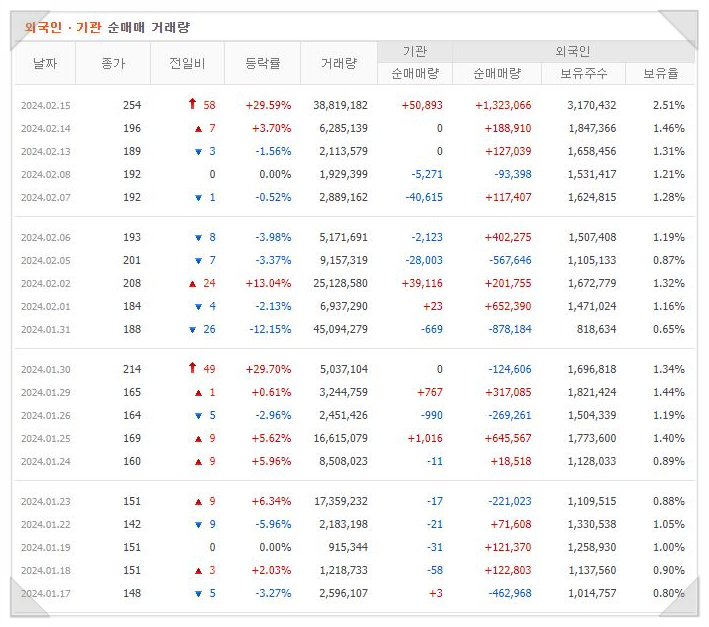Select the date 2024.02.14
709x627 pixels.
[46, 128]
